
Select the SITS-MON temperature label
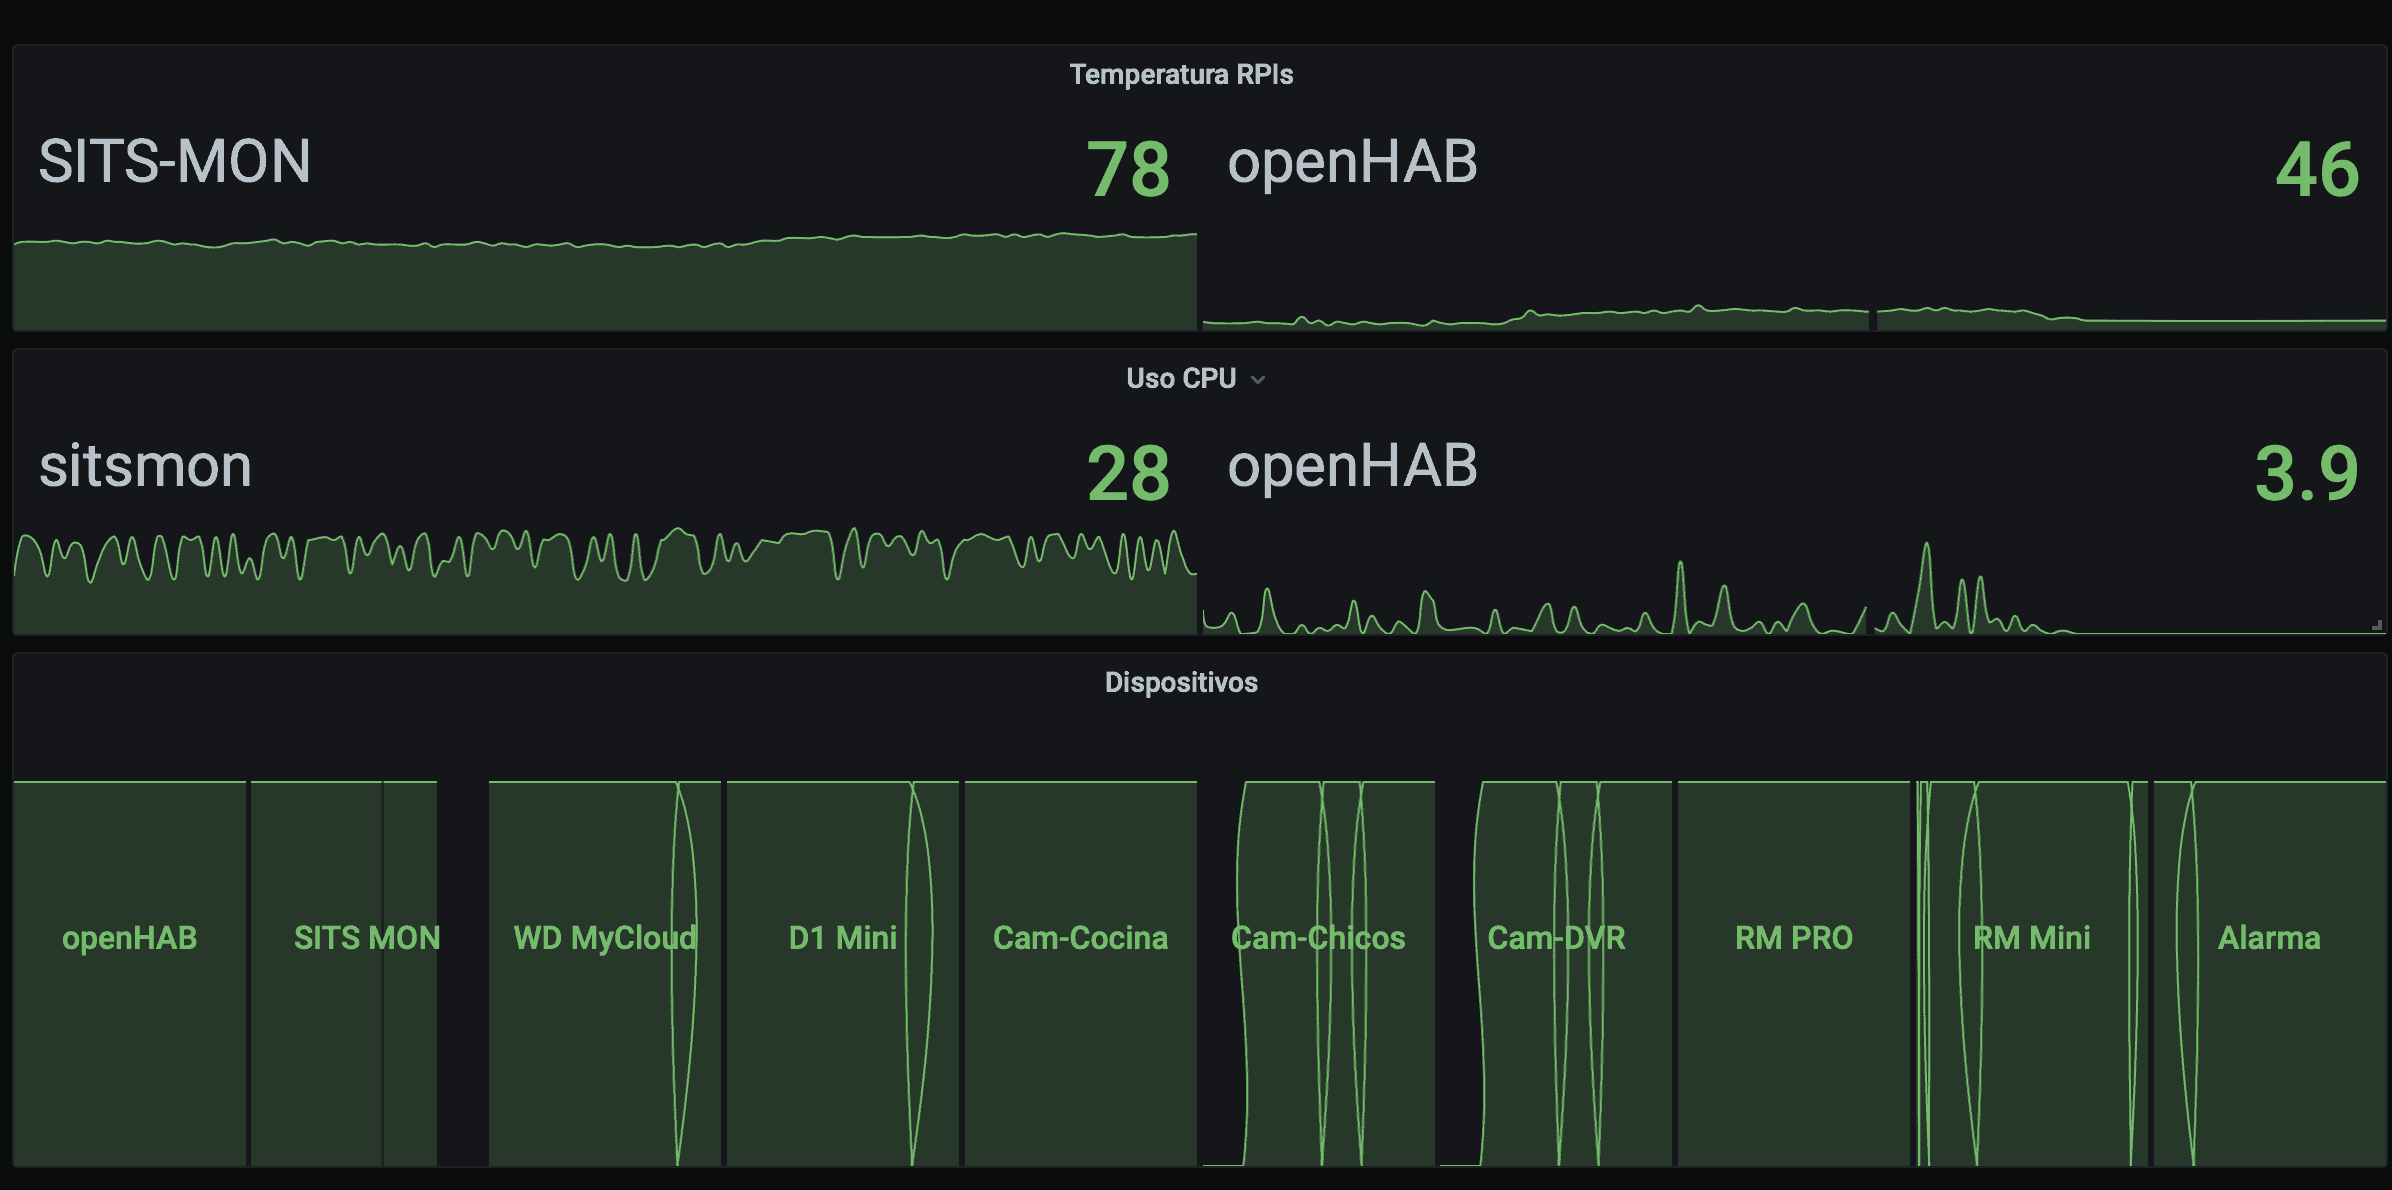click(175, 161)
